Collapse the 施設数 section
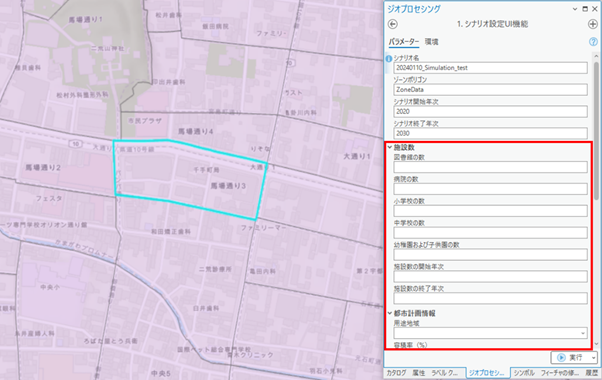 point(390,147)
